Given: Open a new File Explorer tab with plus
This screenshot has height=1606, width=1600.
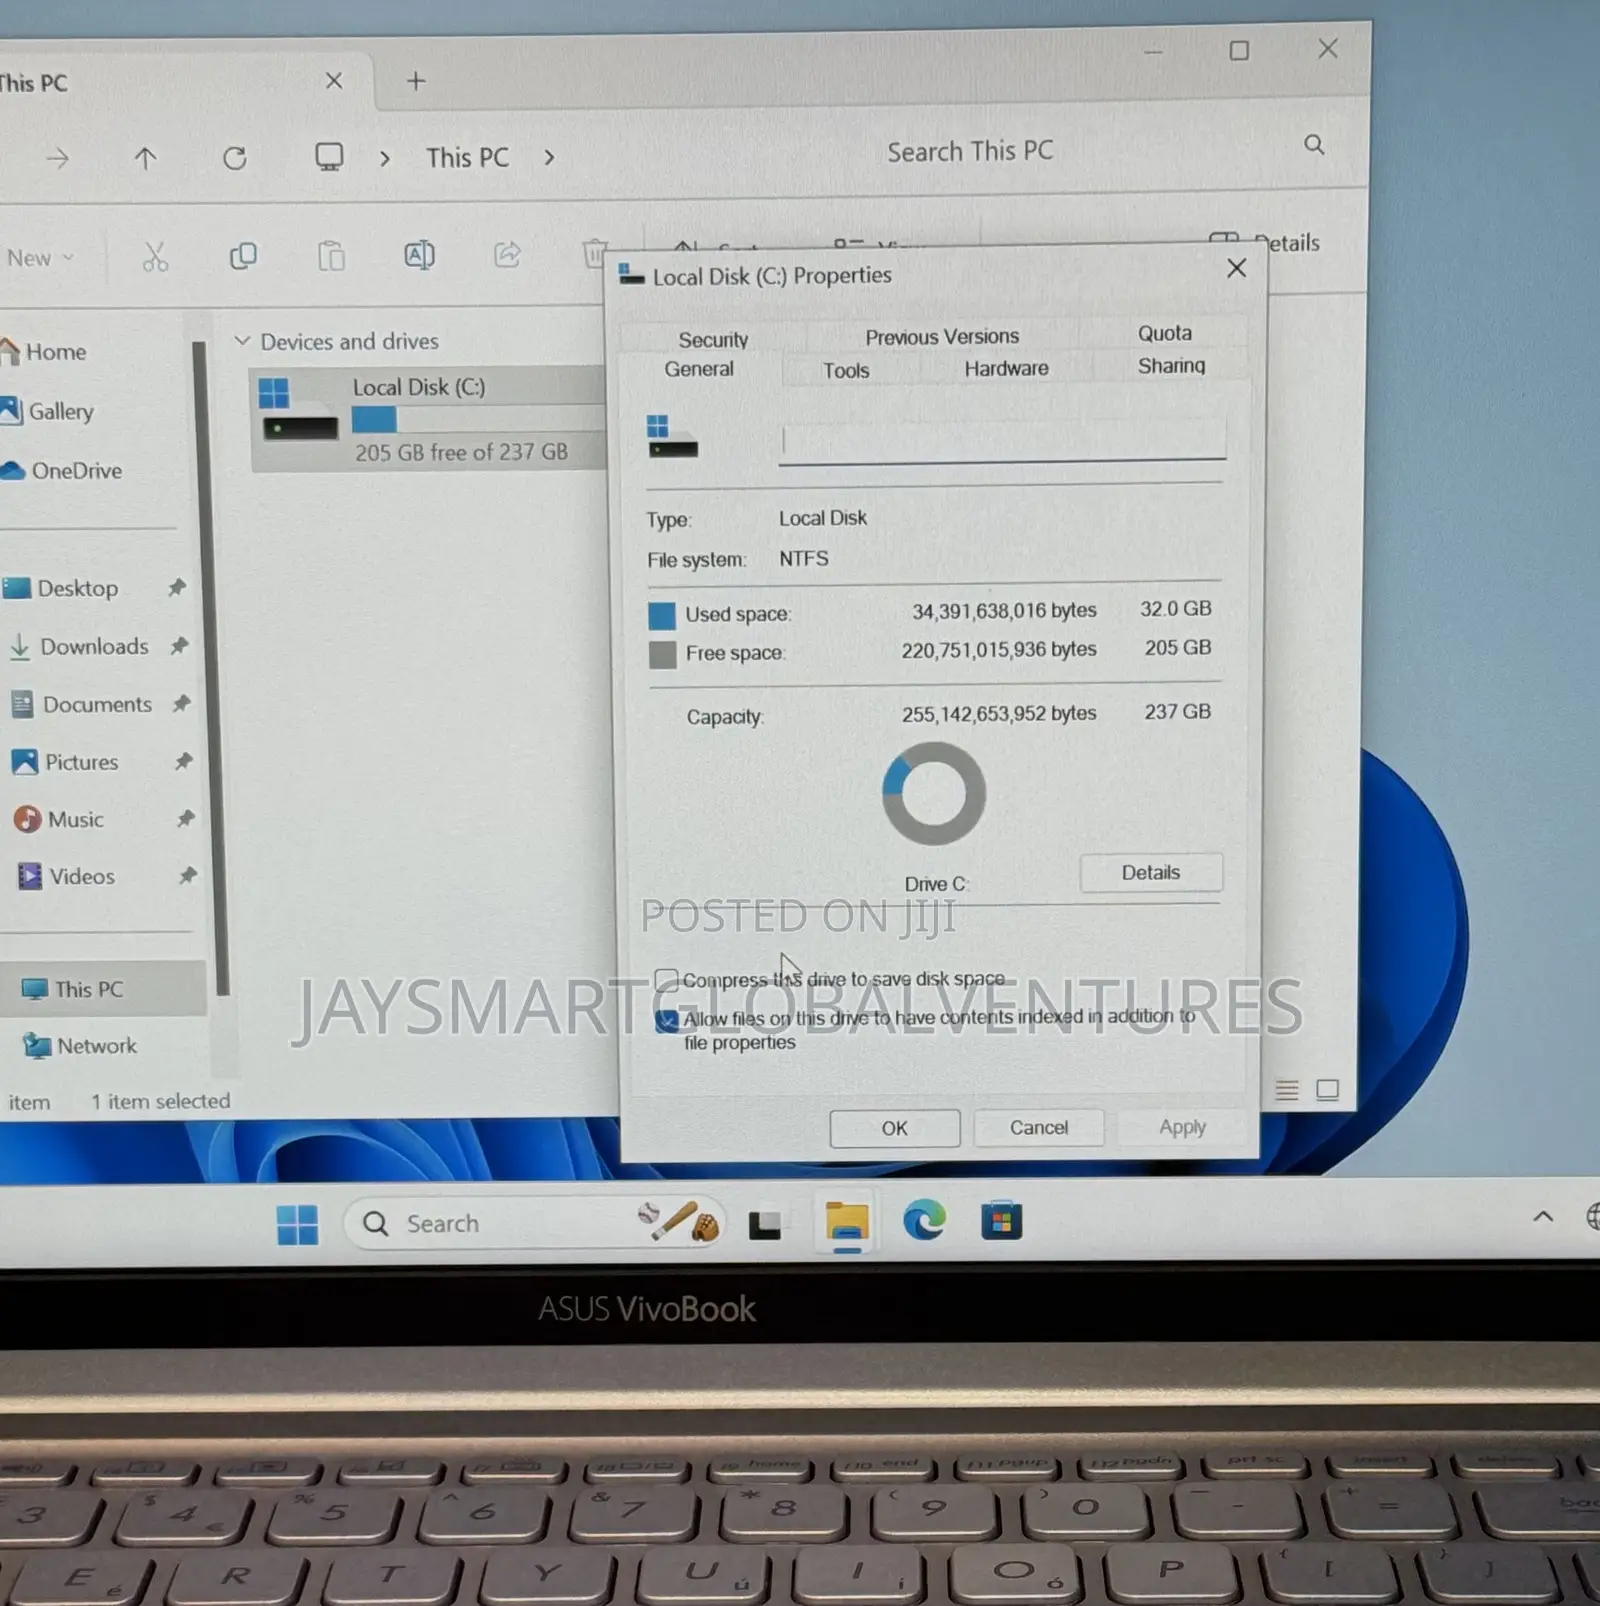Looking at the screenshot, I should 416,81.
